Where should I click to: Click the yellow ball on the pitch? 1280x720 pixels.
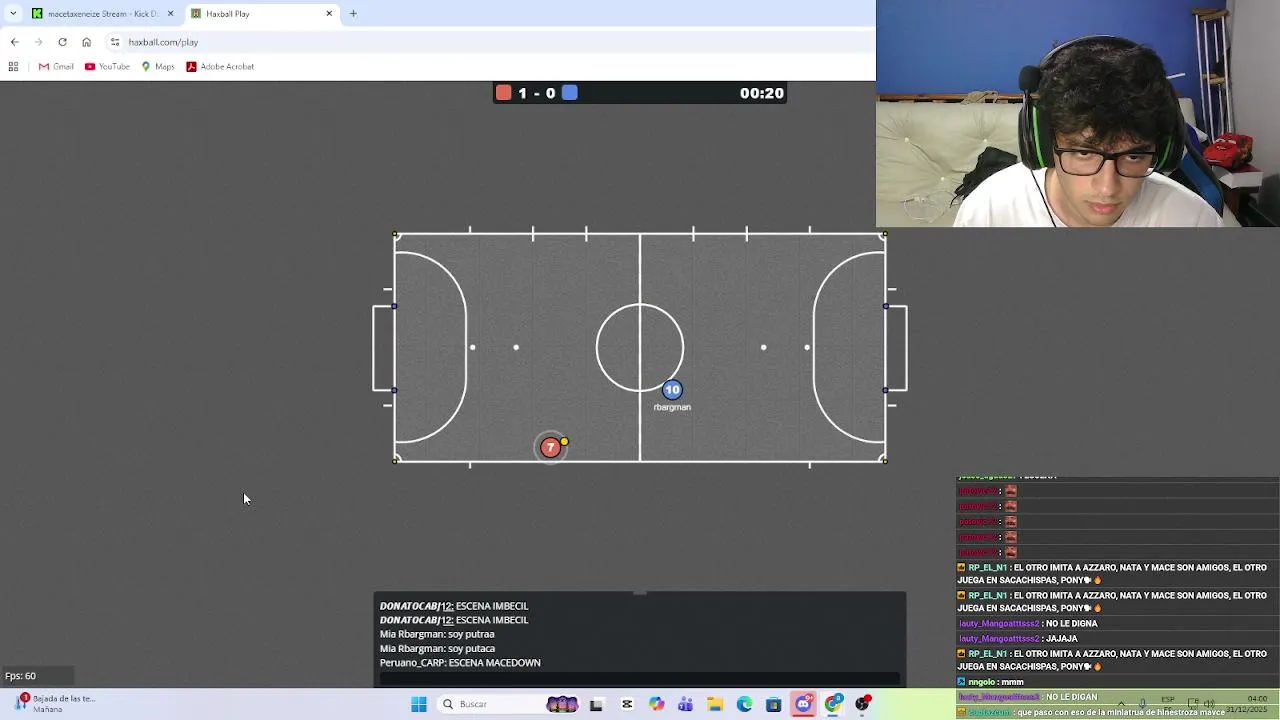pos(564,442)
